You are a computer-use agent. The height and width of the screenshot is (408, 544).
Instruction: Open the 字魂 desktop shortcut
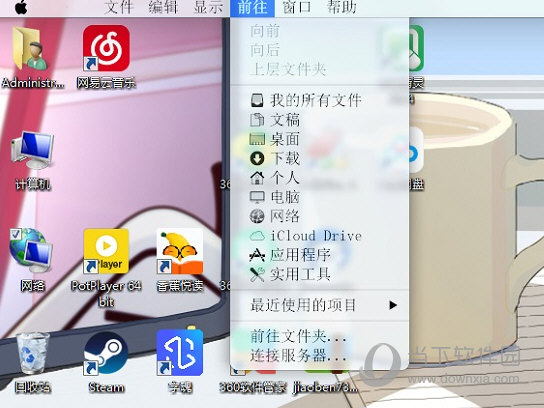click(x=180, y=352)
